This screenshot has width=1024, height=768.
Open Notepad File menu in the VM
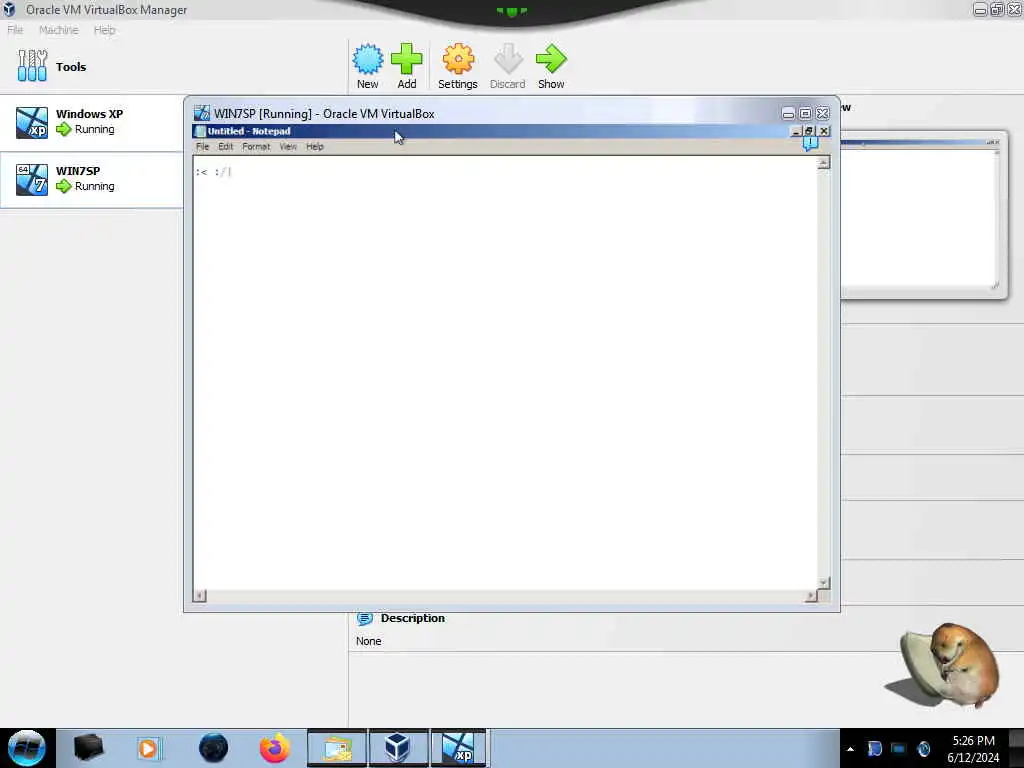(202, 146)
